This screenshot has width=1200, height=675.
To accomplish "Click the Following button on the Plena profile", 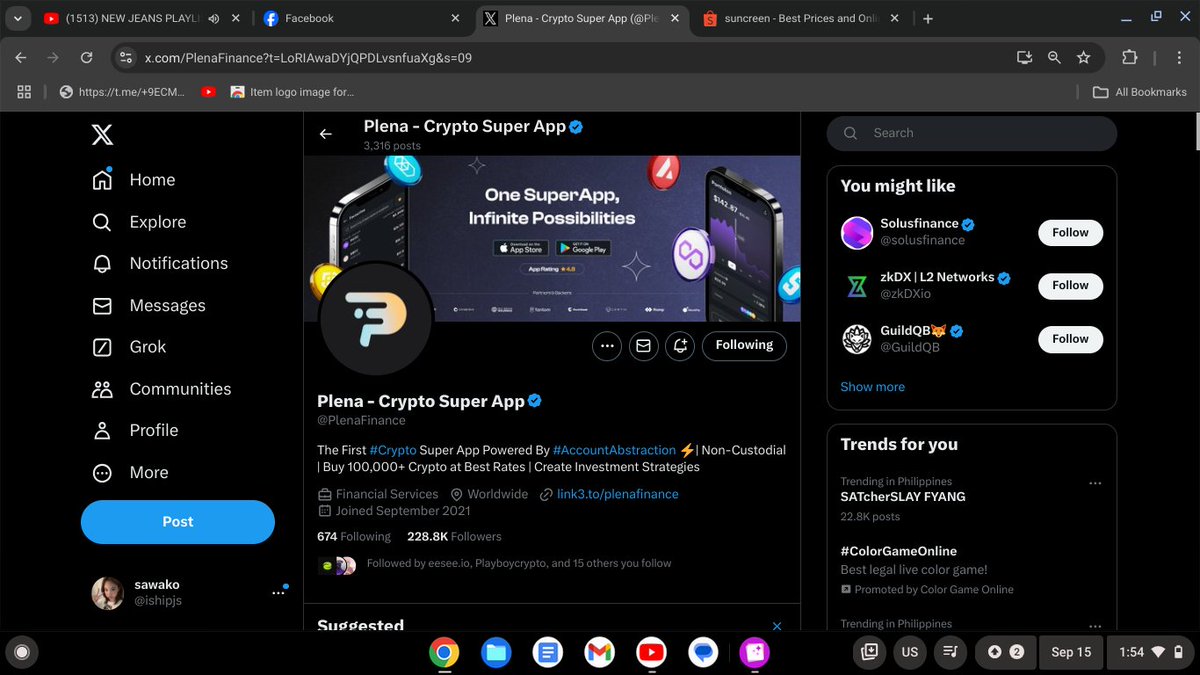I will coord(744,345).
